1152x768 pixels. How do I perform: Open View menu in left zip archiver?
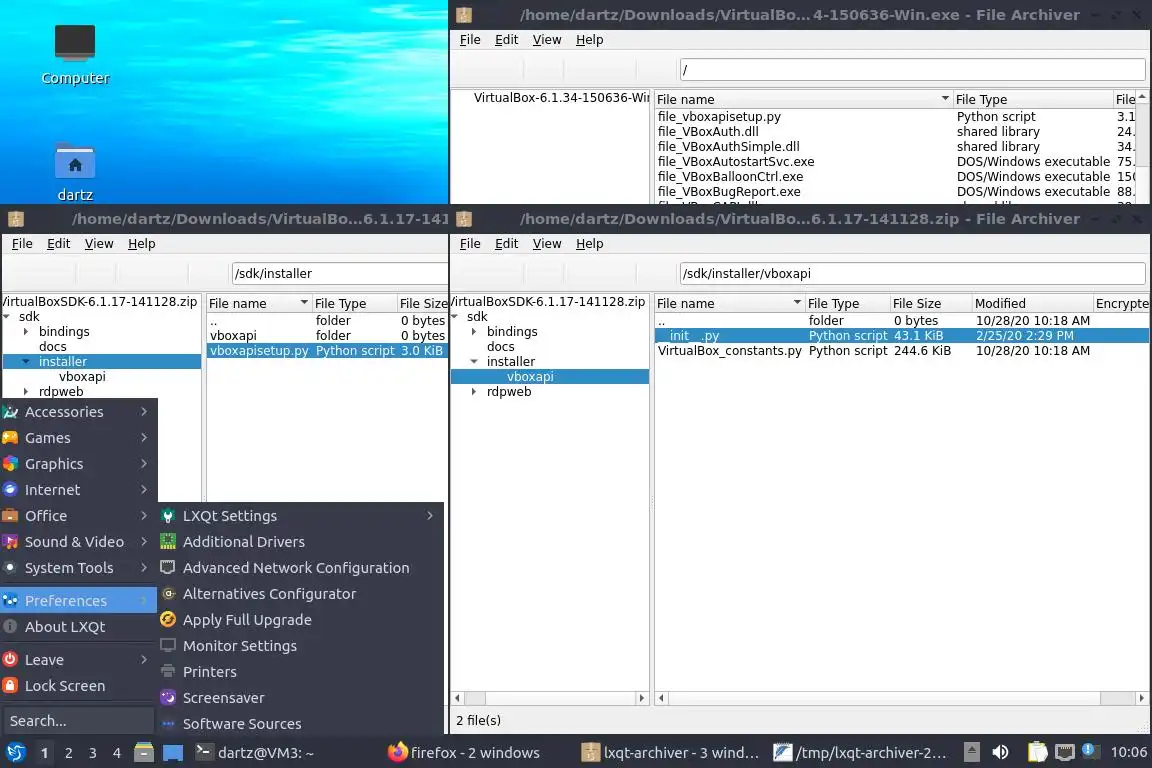99,244
